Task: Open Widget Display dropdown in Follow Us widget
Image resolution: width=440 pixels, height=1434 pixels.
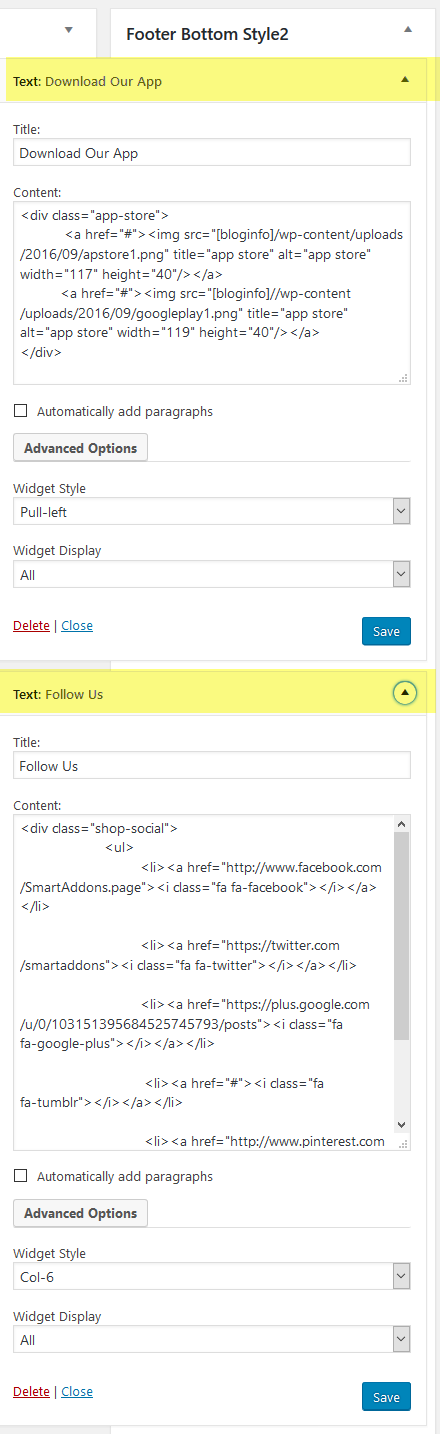Action: (212, 1339)
